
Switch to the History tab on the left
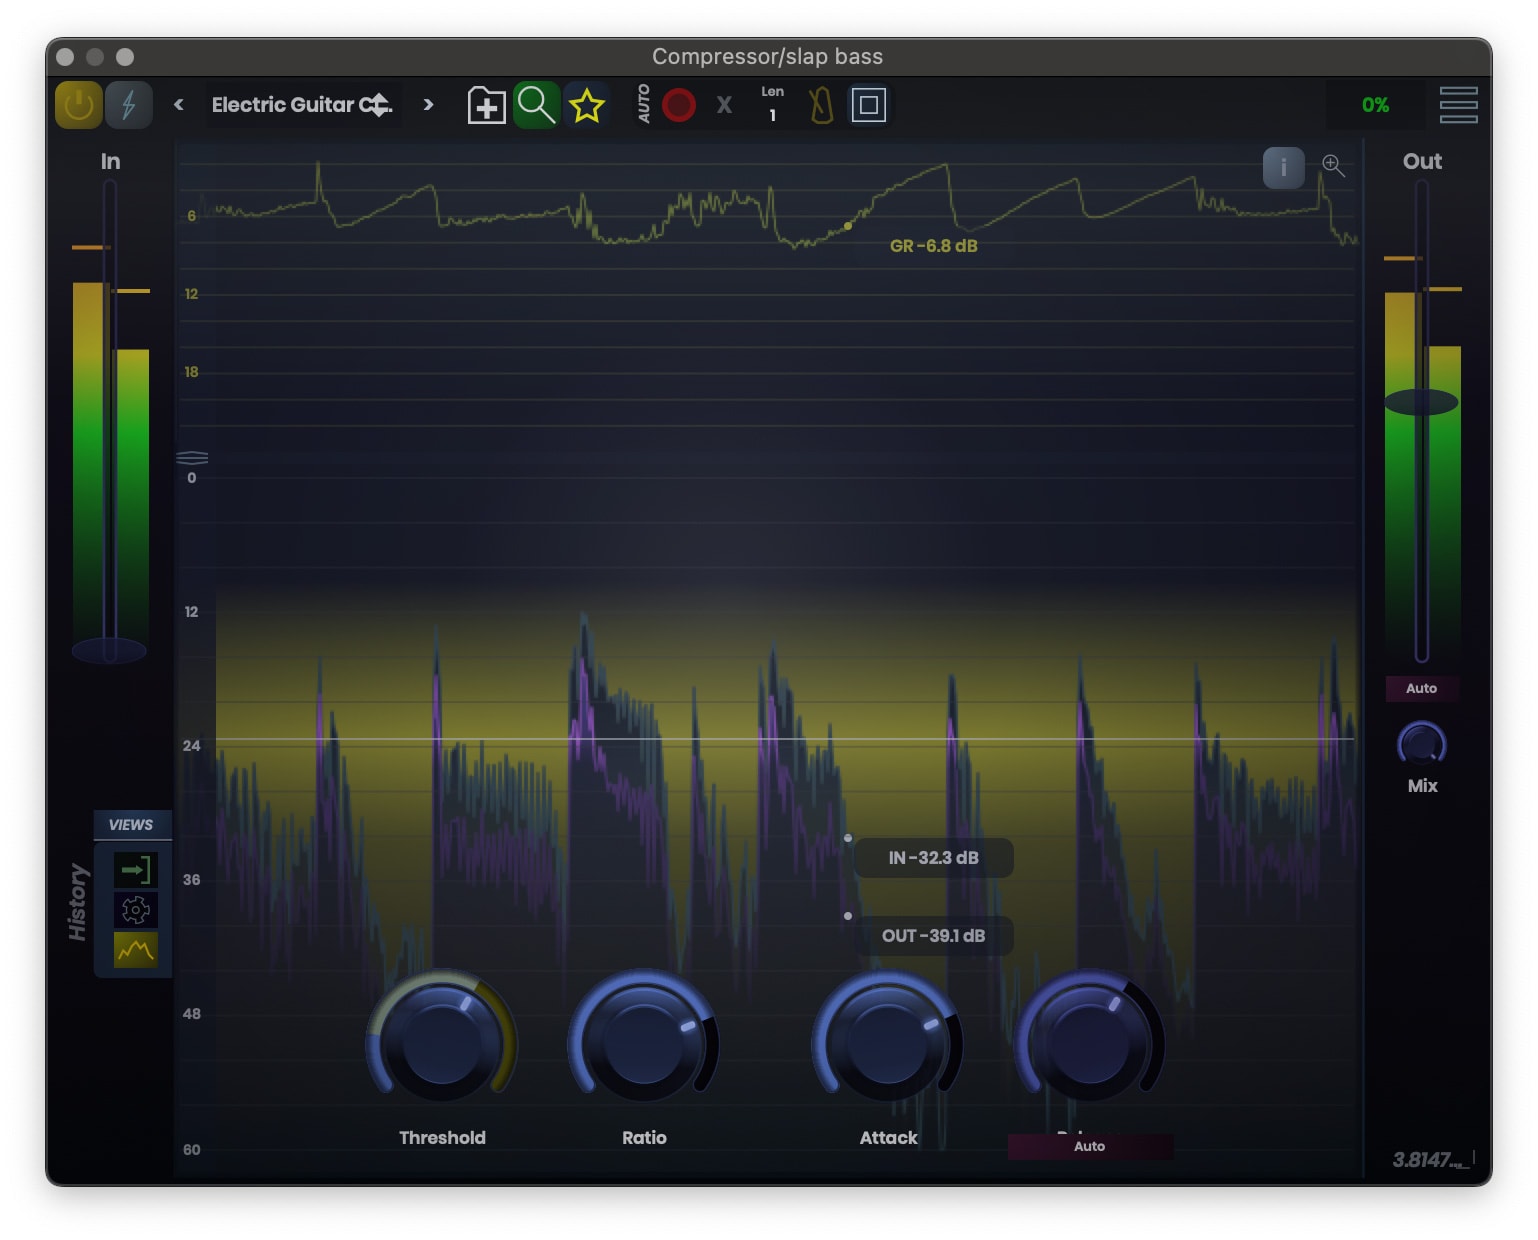(x=78, y=900)
